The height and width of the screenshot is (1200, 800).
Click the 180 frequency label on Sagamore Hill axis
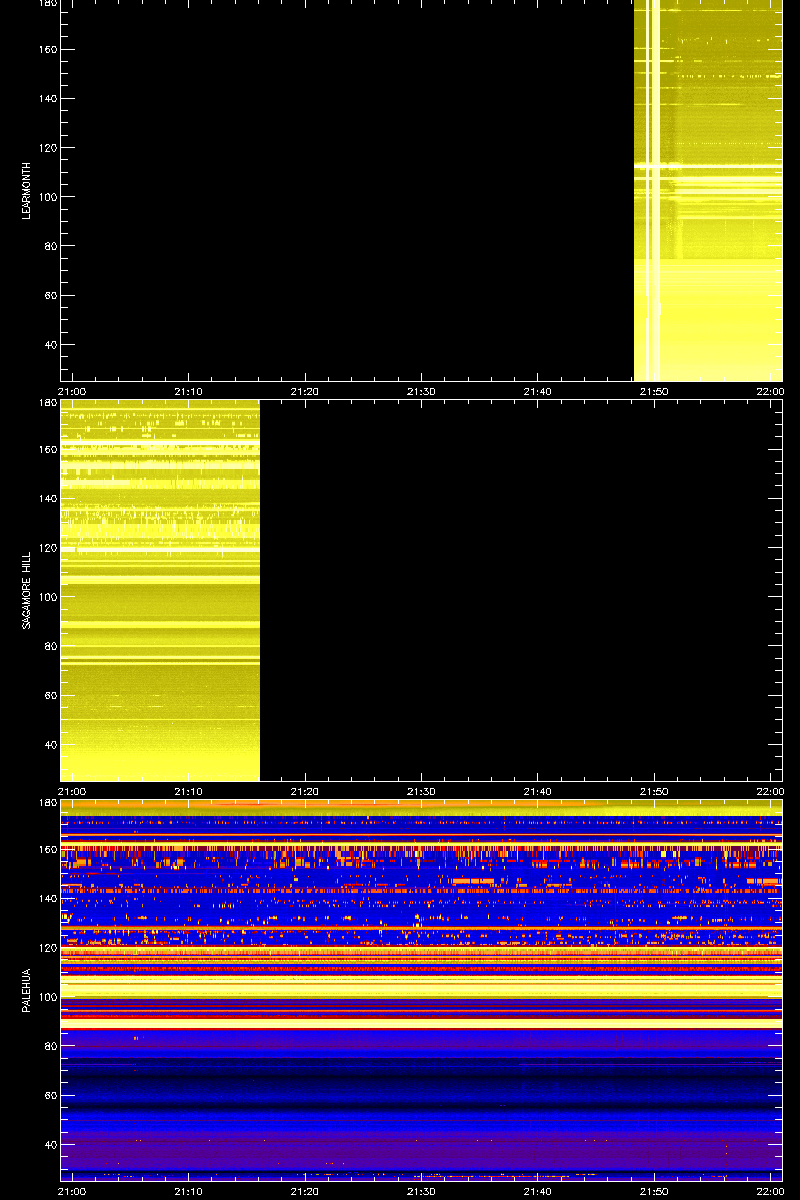pyautogui.click(x=47, y=404)
